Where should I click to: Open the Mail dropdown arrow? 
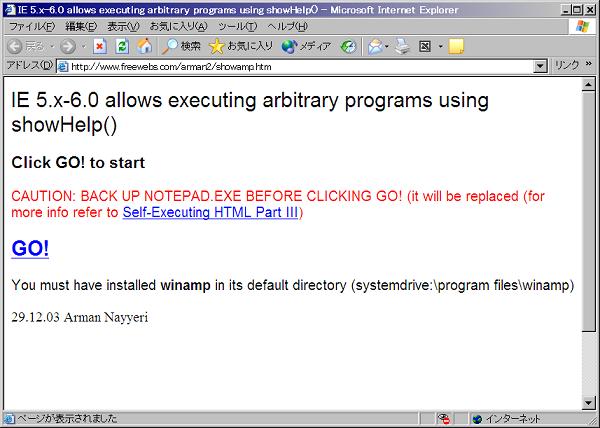tap(387, 47)
